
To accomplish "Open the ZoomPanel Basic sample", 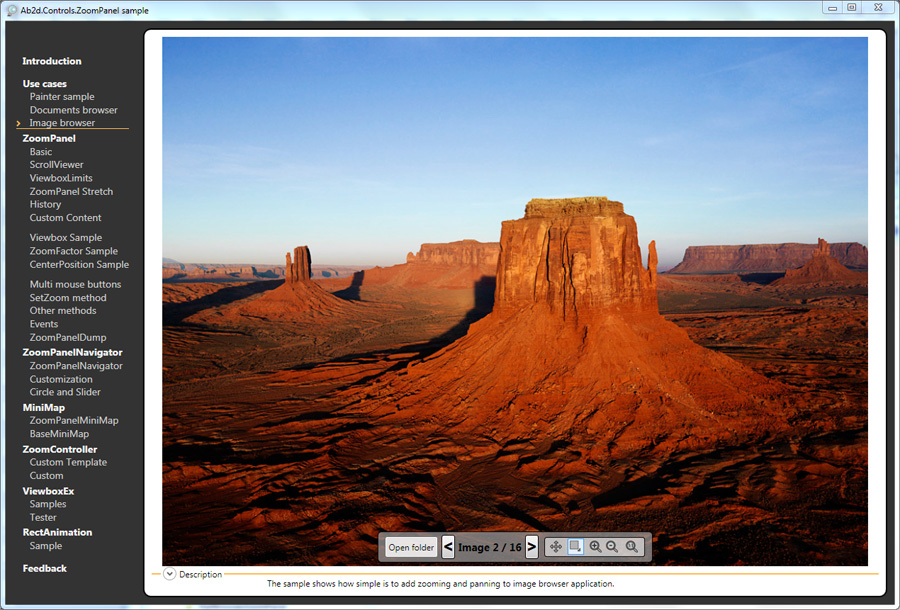I will 41,152.
